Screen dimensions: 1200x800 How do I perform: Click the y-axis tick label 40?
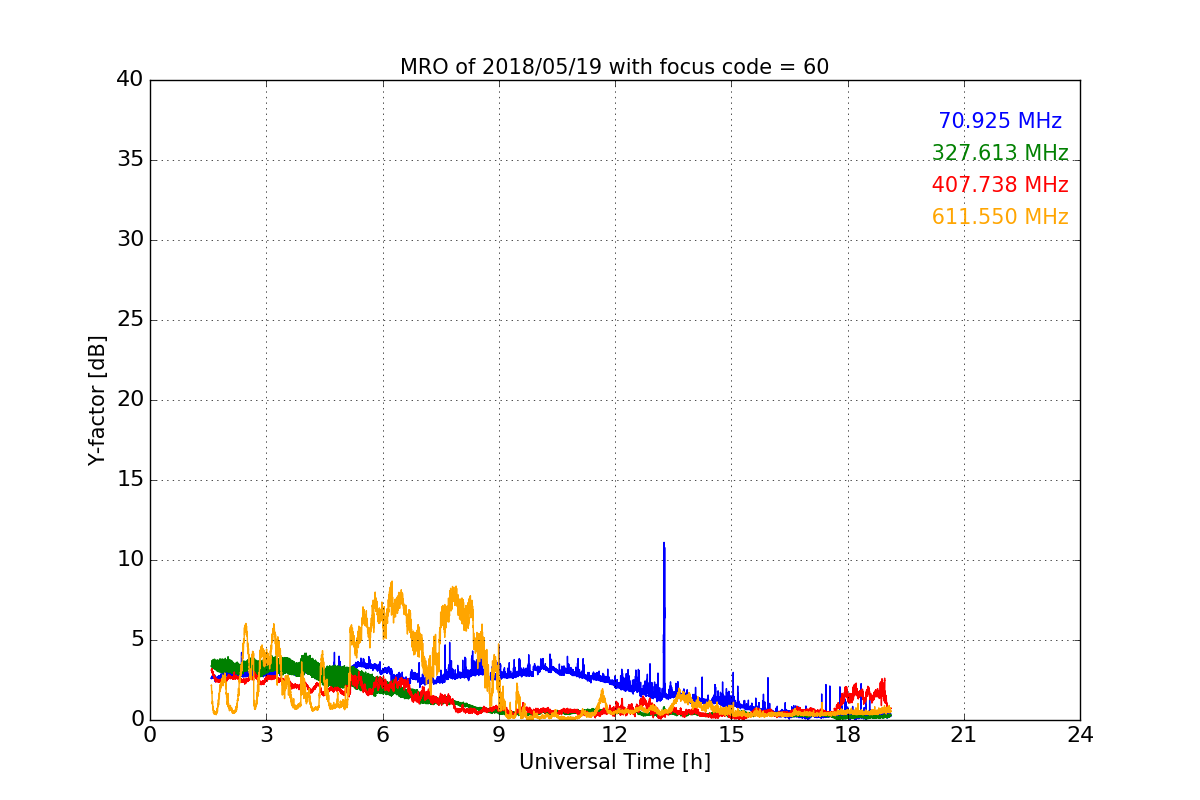point(130,80)
